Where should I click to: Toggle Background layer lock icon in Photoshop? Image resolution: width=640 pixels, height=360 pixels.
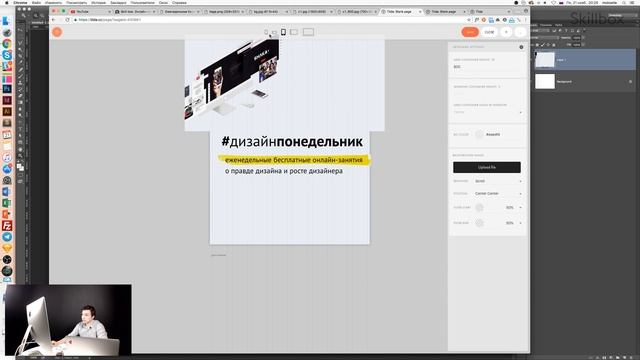tap(631, 82)
